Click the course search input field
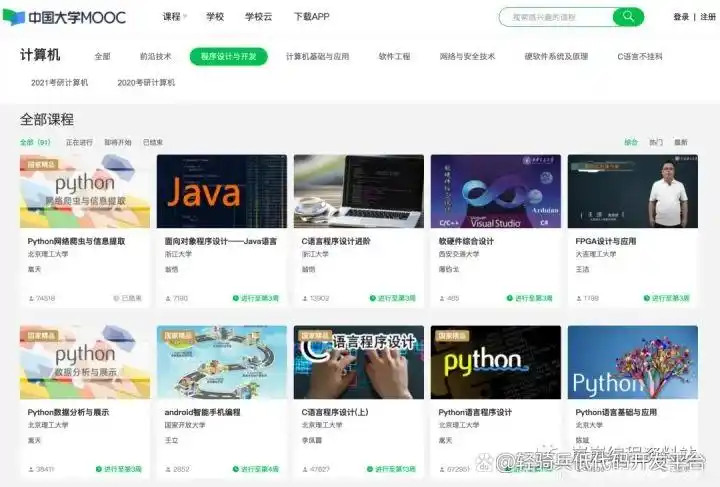Image resolution: width=720 pixels, height=487 pixels. pos(555,17)
